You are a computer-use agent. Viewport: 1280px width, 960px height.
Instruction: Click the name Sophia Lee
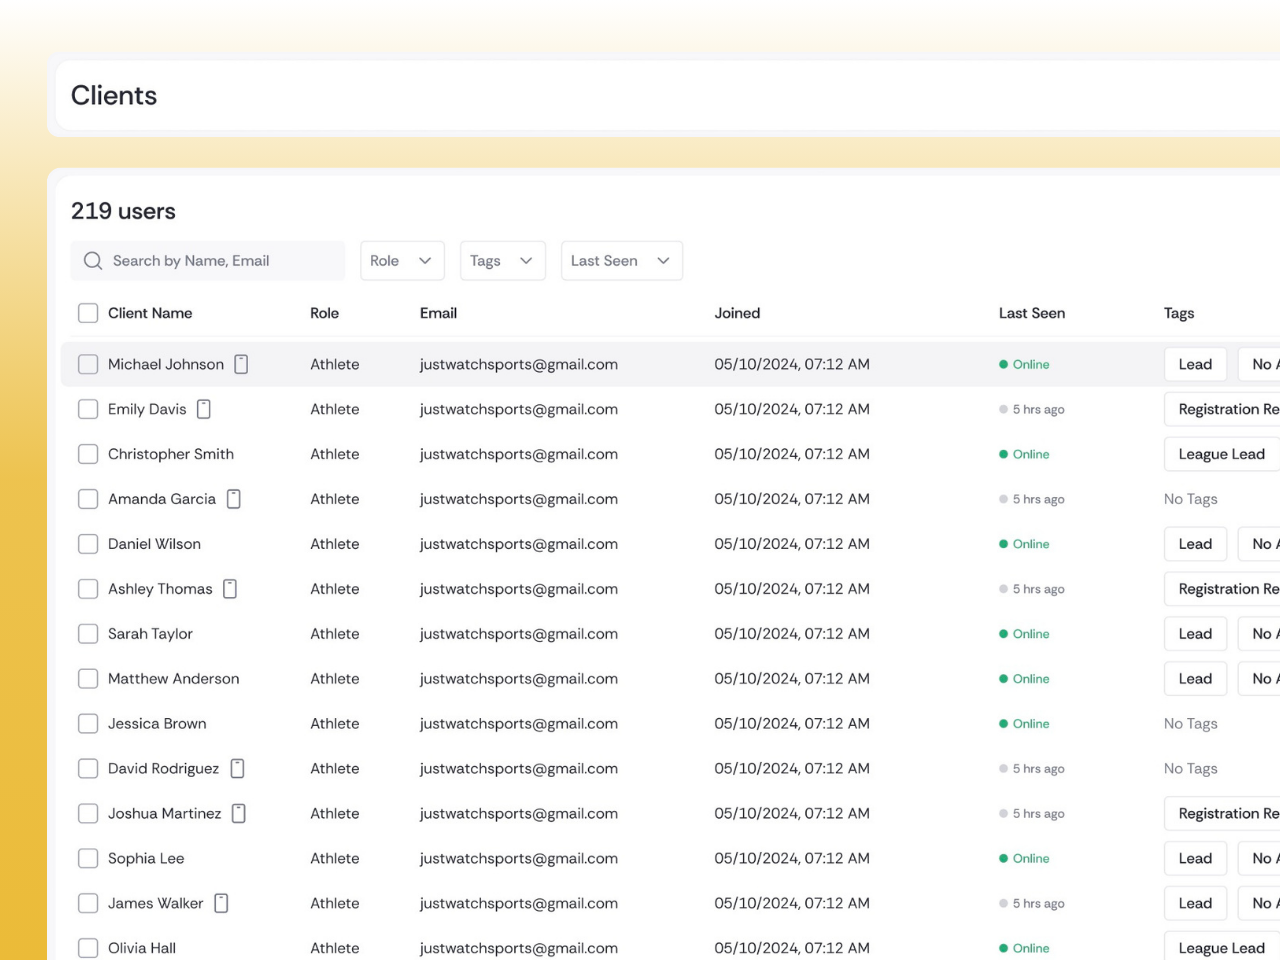[146, 858]
